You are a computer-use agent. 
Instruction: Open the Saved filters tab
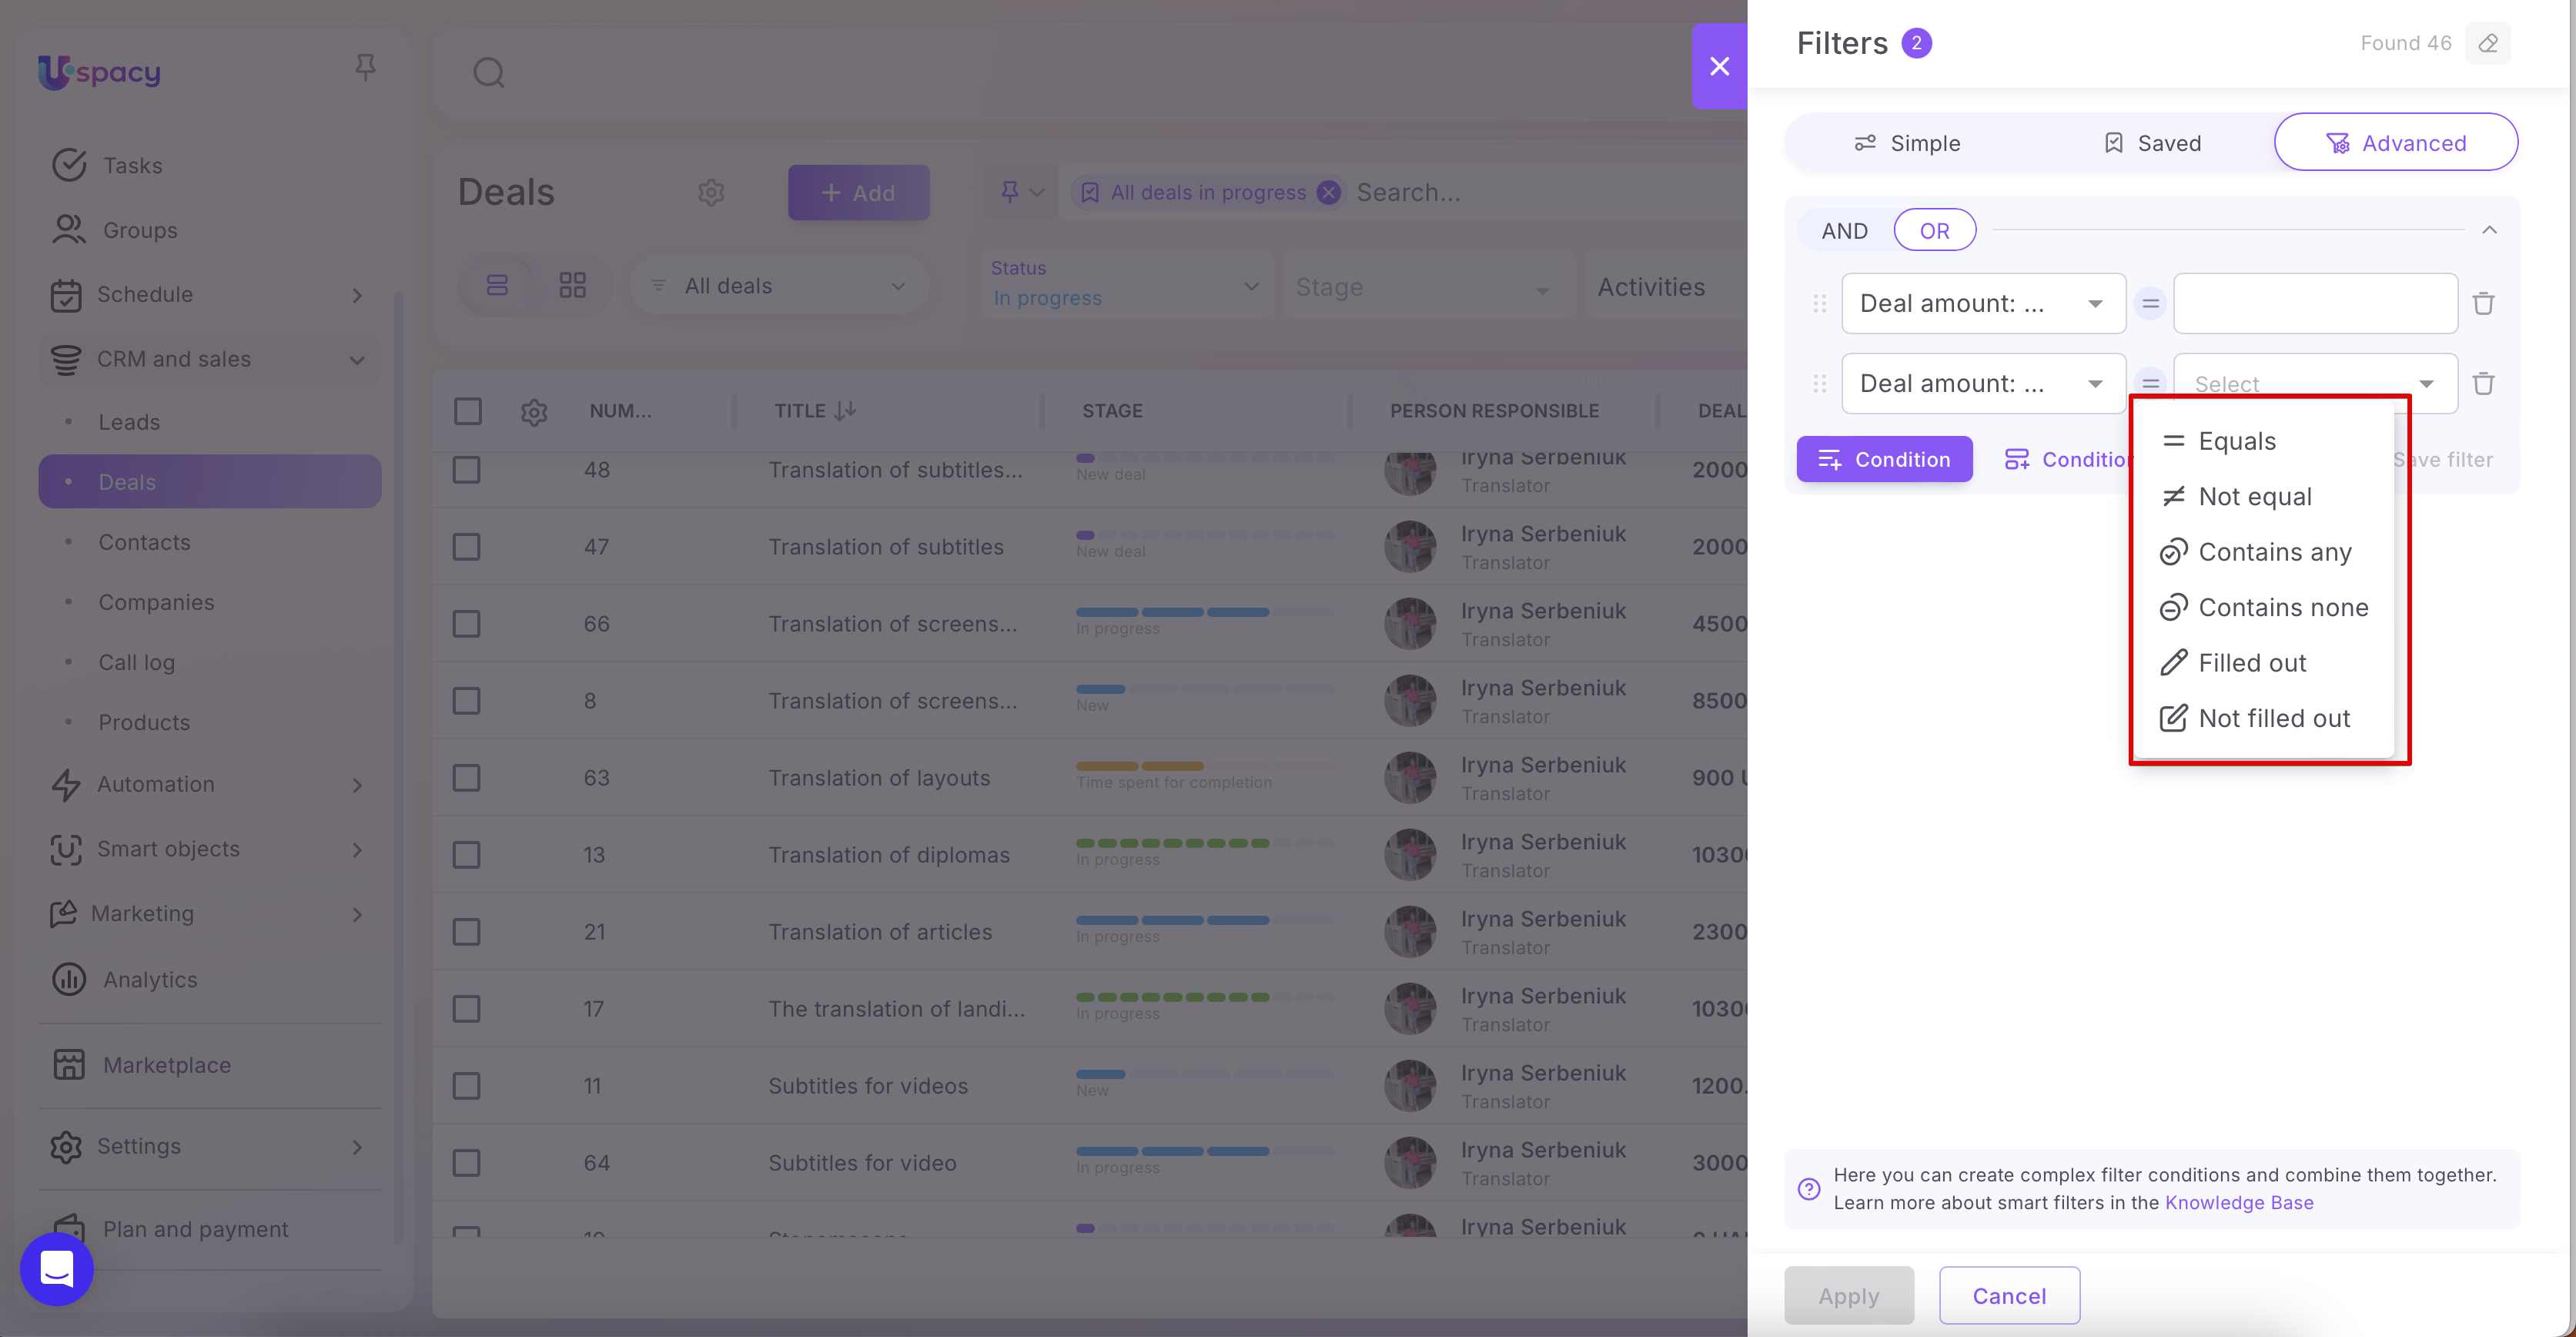[2152, 143]
